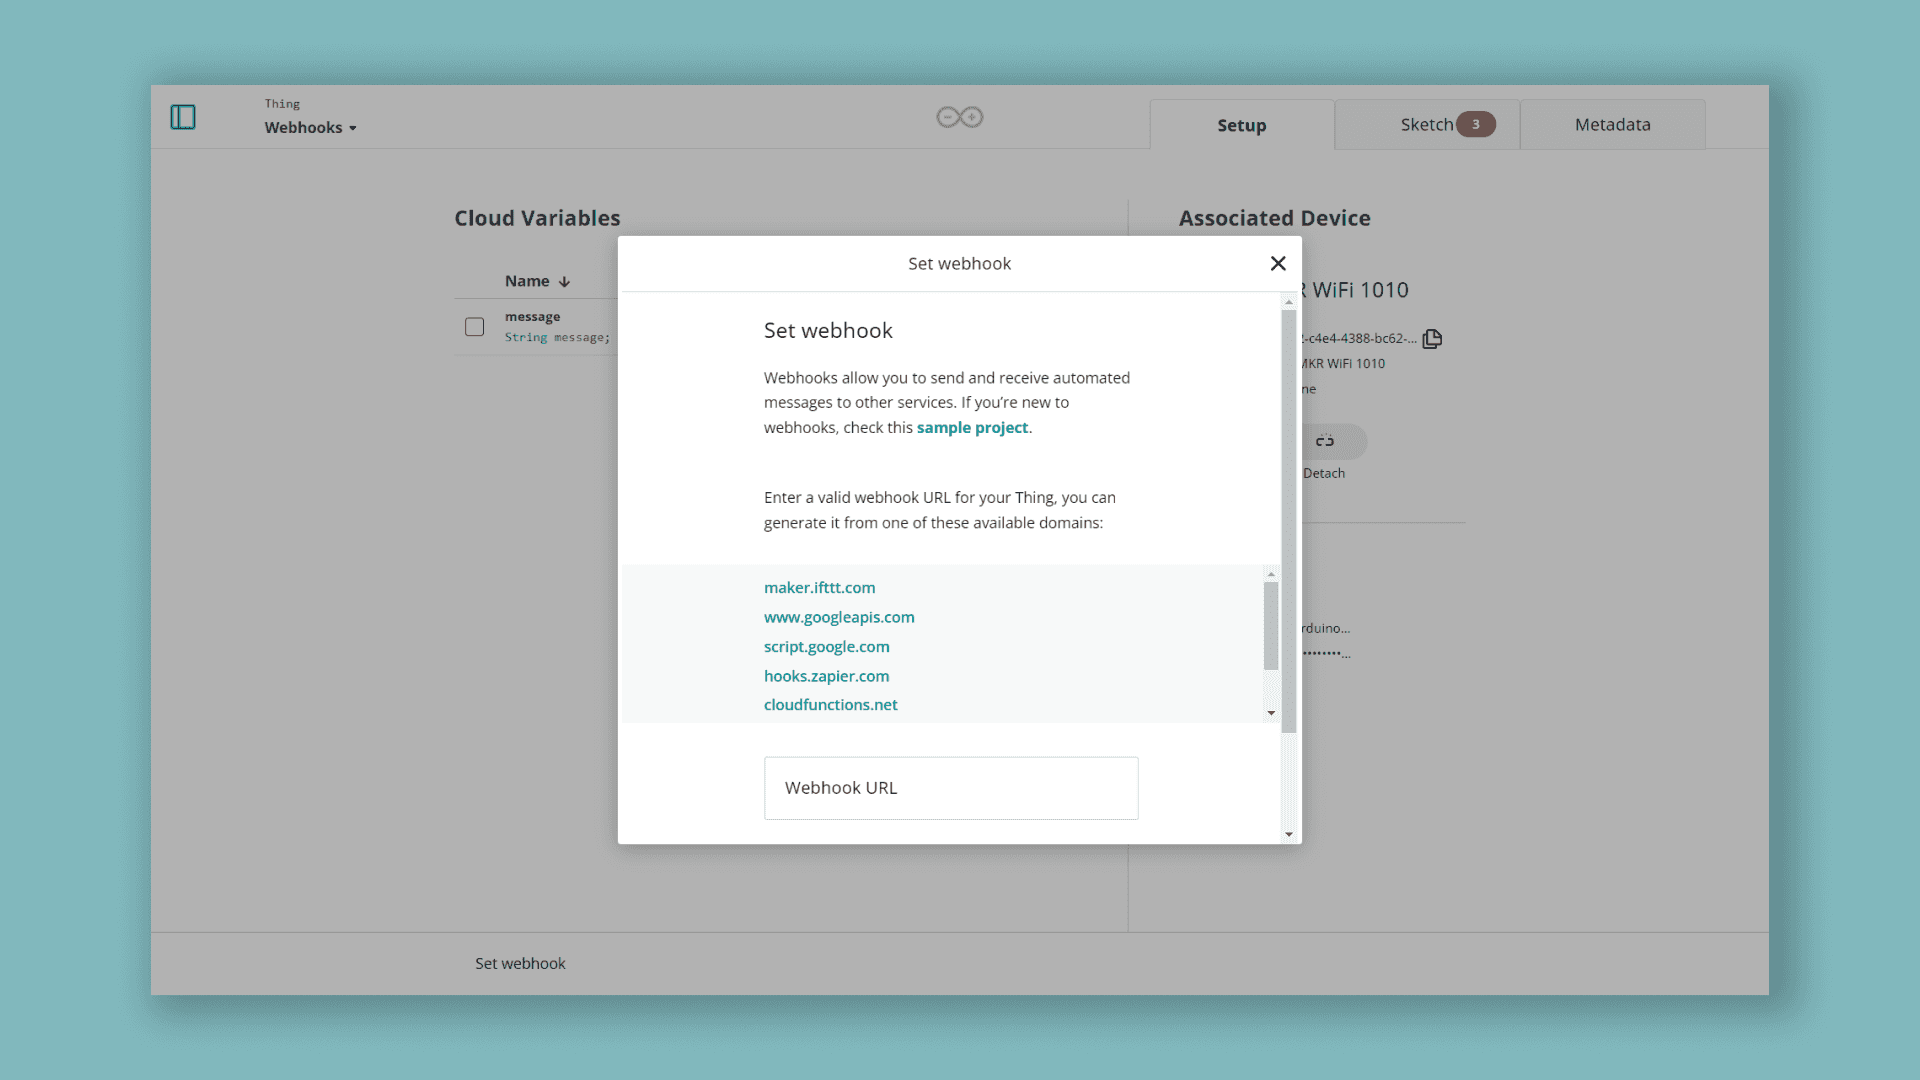Click the maker.ifttt.com domain link

point(819,588)
